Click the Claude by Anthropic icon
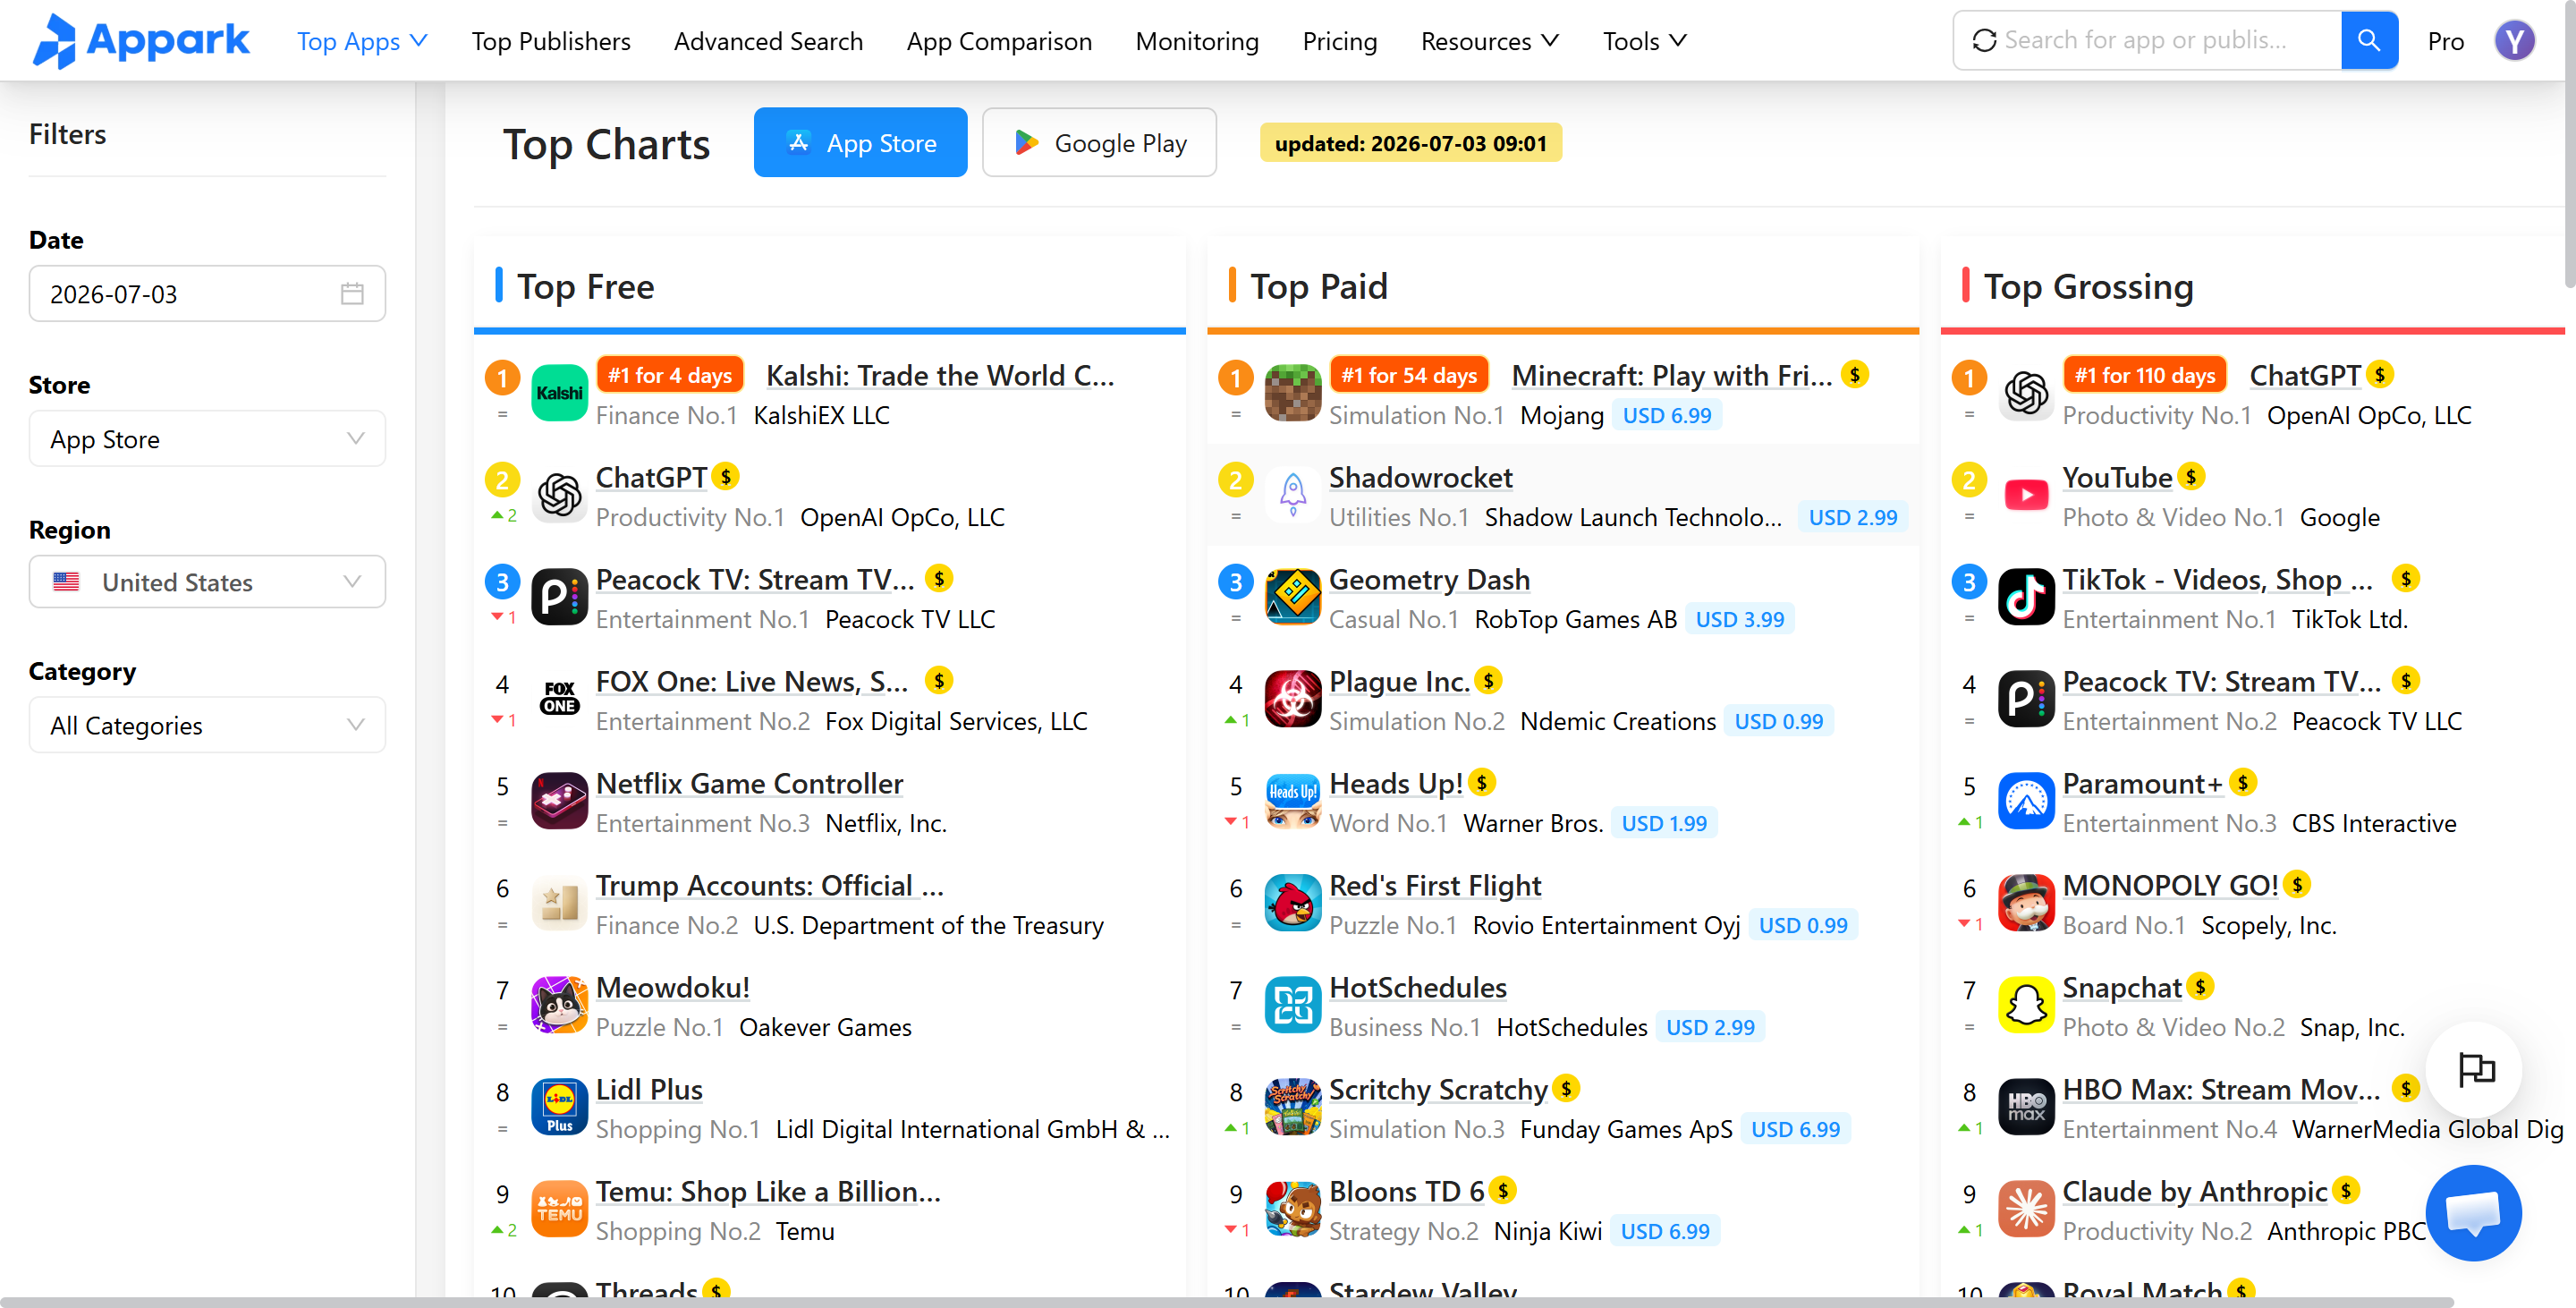2576x1308 pixels. click(2026, 1209)
